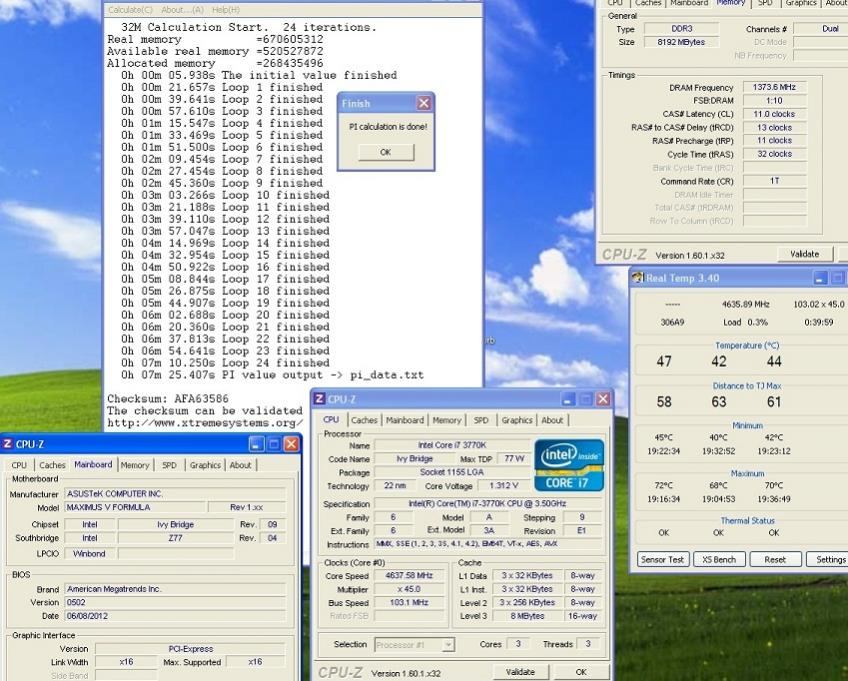This screenshot has width=848, height=681.
Task: Click the BIOS version 0502 value
Action: coord(175,602)
